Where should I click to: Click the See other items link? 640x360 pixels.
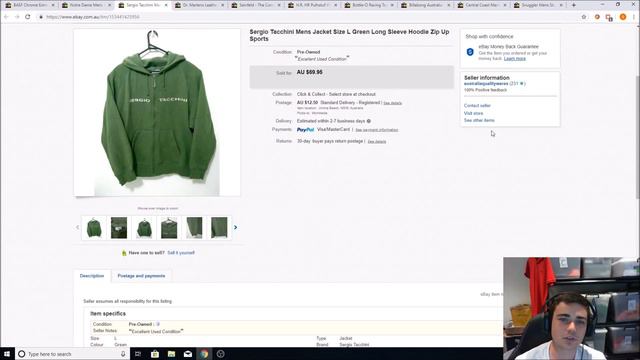pyautogui.click(x=479, y=120)
